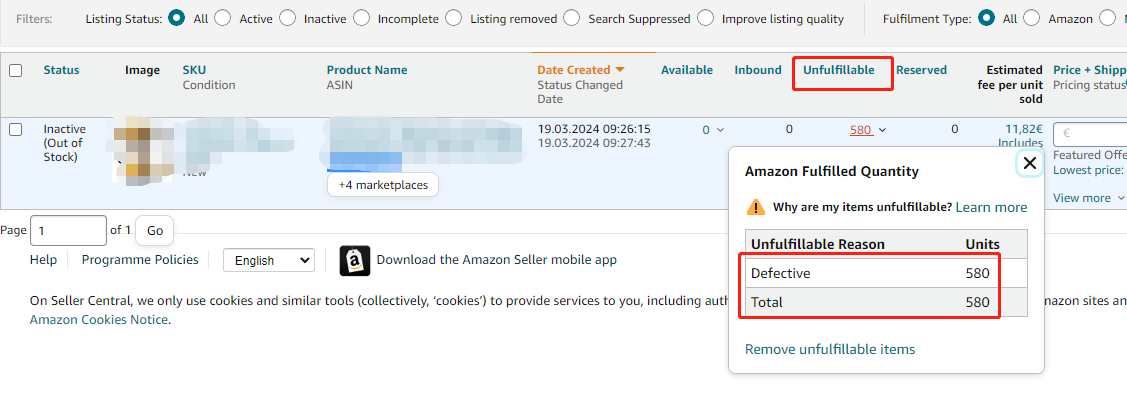Viewport: 1127px width, 402px height.
Task: Collapse the Unfulfillable 580 chevron
Action: coord(883,130)
